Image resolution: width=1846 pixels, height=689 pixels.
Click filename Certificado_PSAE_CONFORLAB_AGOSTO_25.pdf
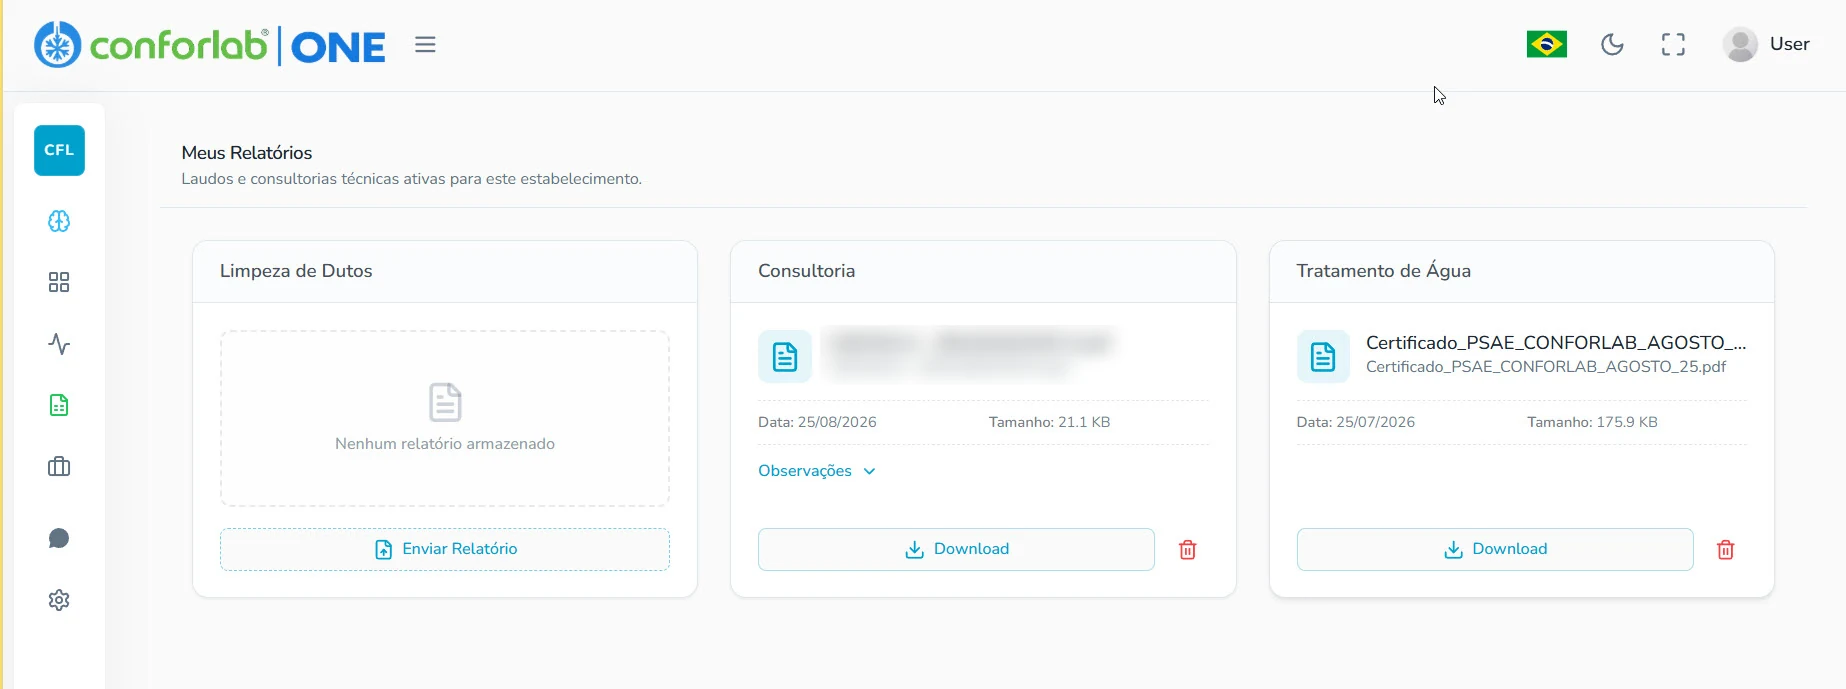[x=1546, y=367]
